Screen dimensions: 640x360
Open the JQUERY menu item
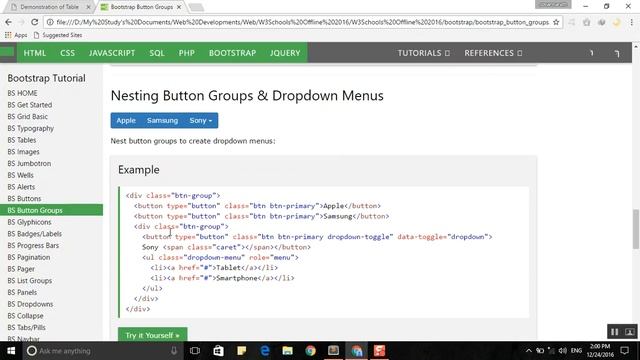pos(285,53)
